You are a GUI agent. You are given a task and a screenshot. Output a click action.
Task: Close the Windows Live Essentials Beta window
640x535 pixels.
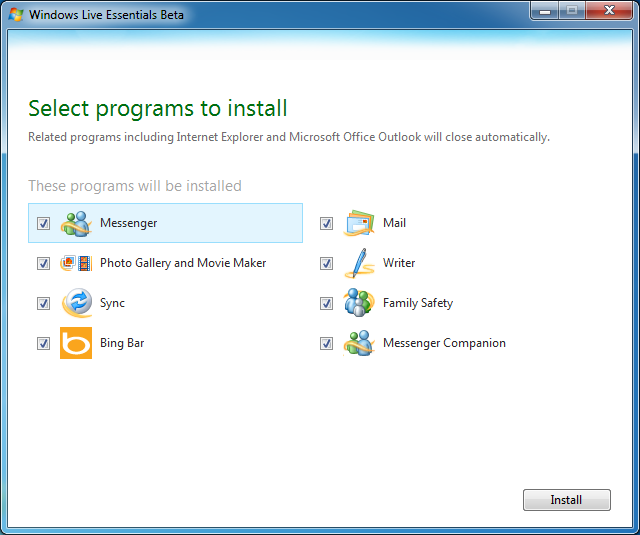[609, 11]
